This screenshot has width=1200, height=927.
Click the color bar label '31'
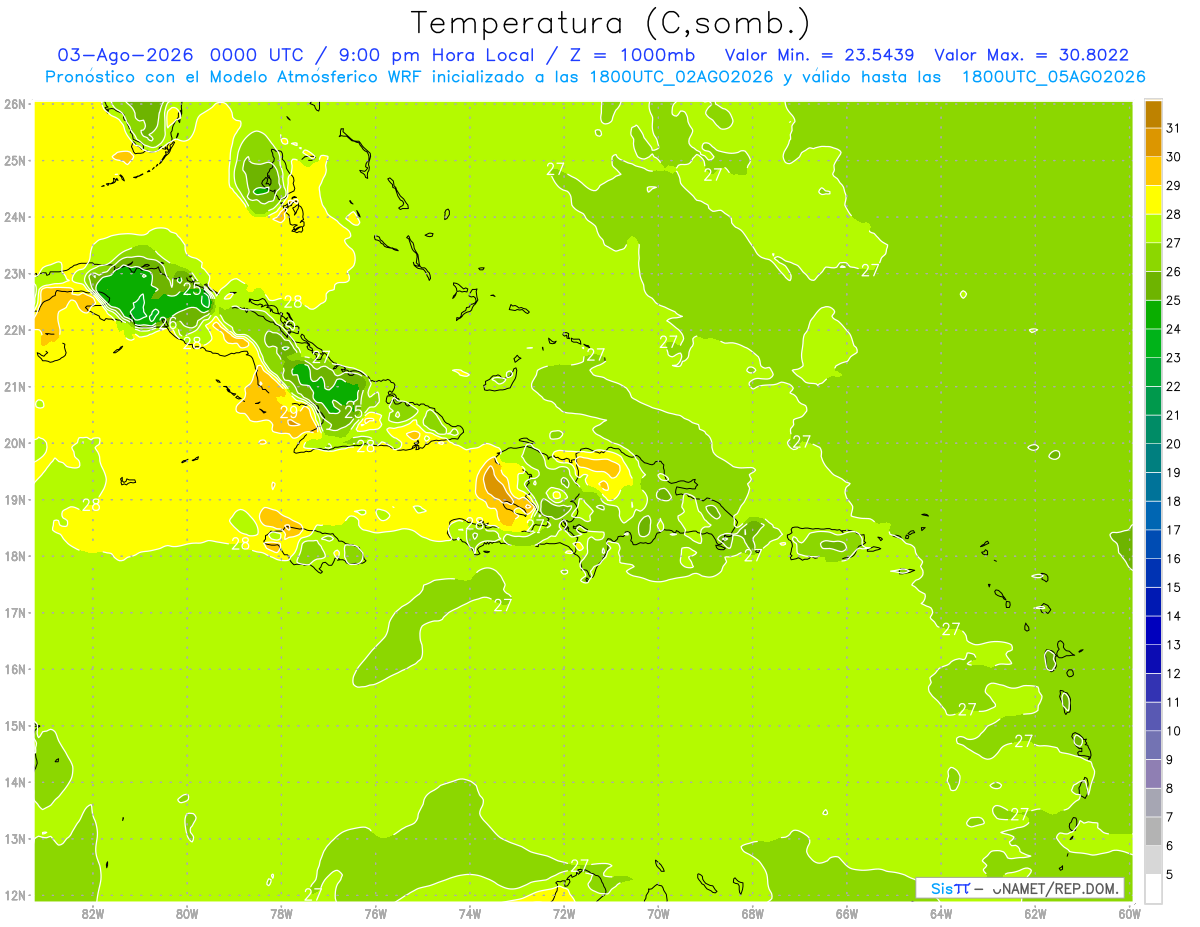(x=1174, y=128)
